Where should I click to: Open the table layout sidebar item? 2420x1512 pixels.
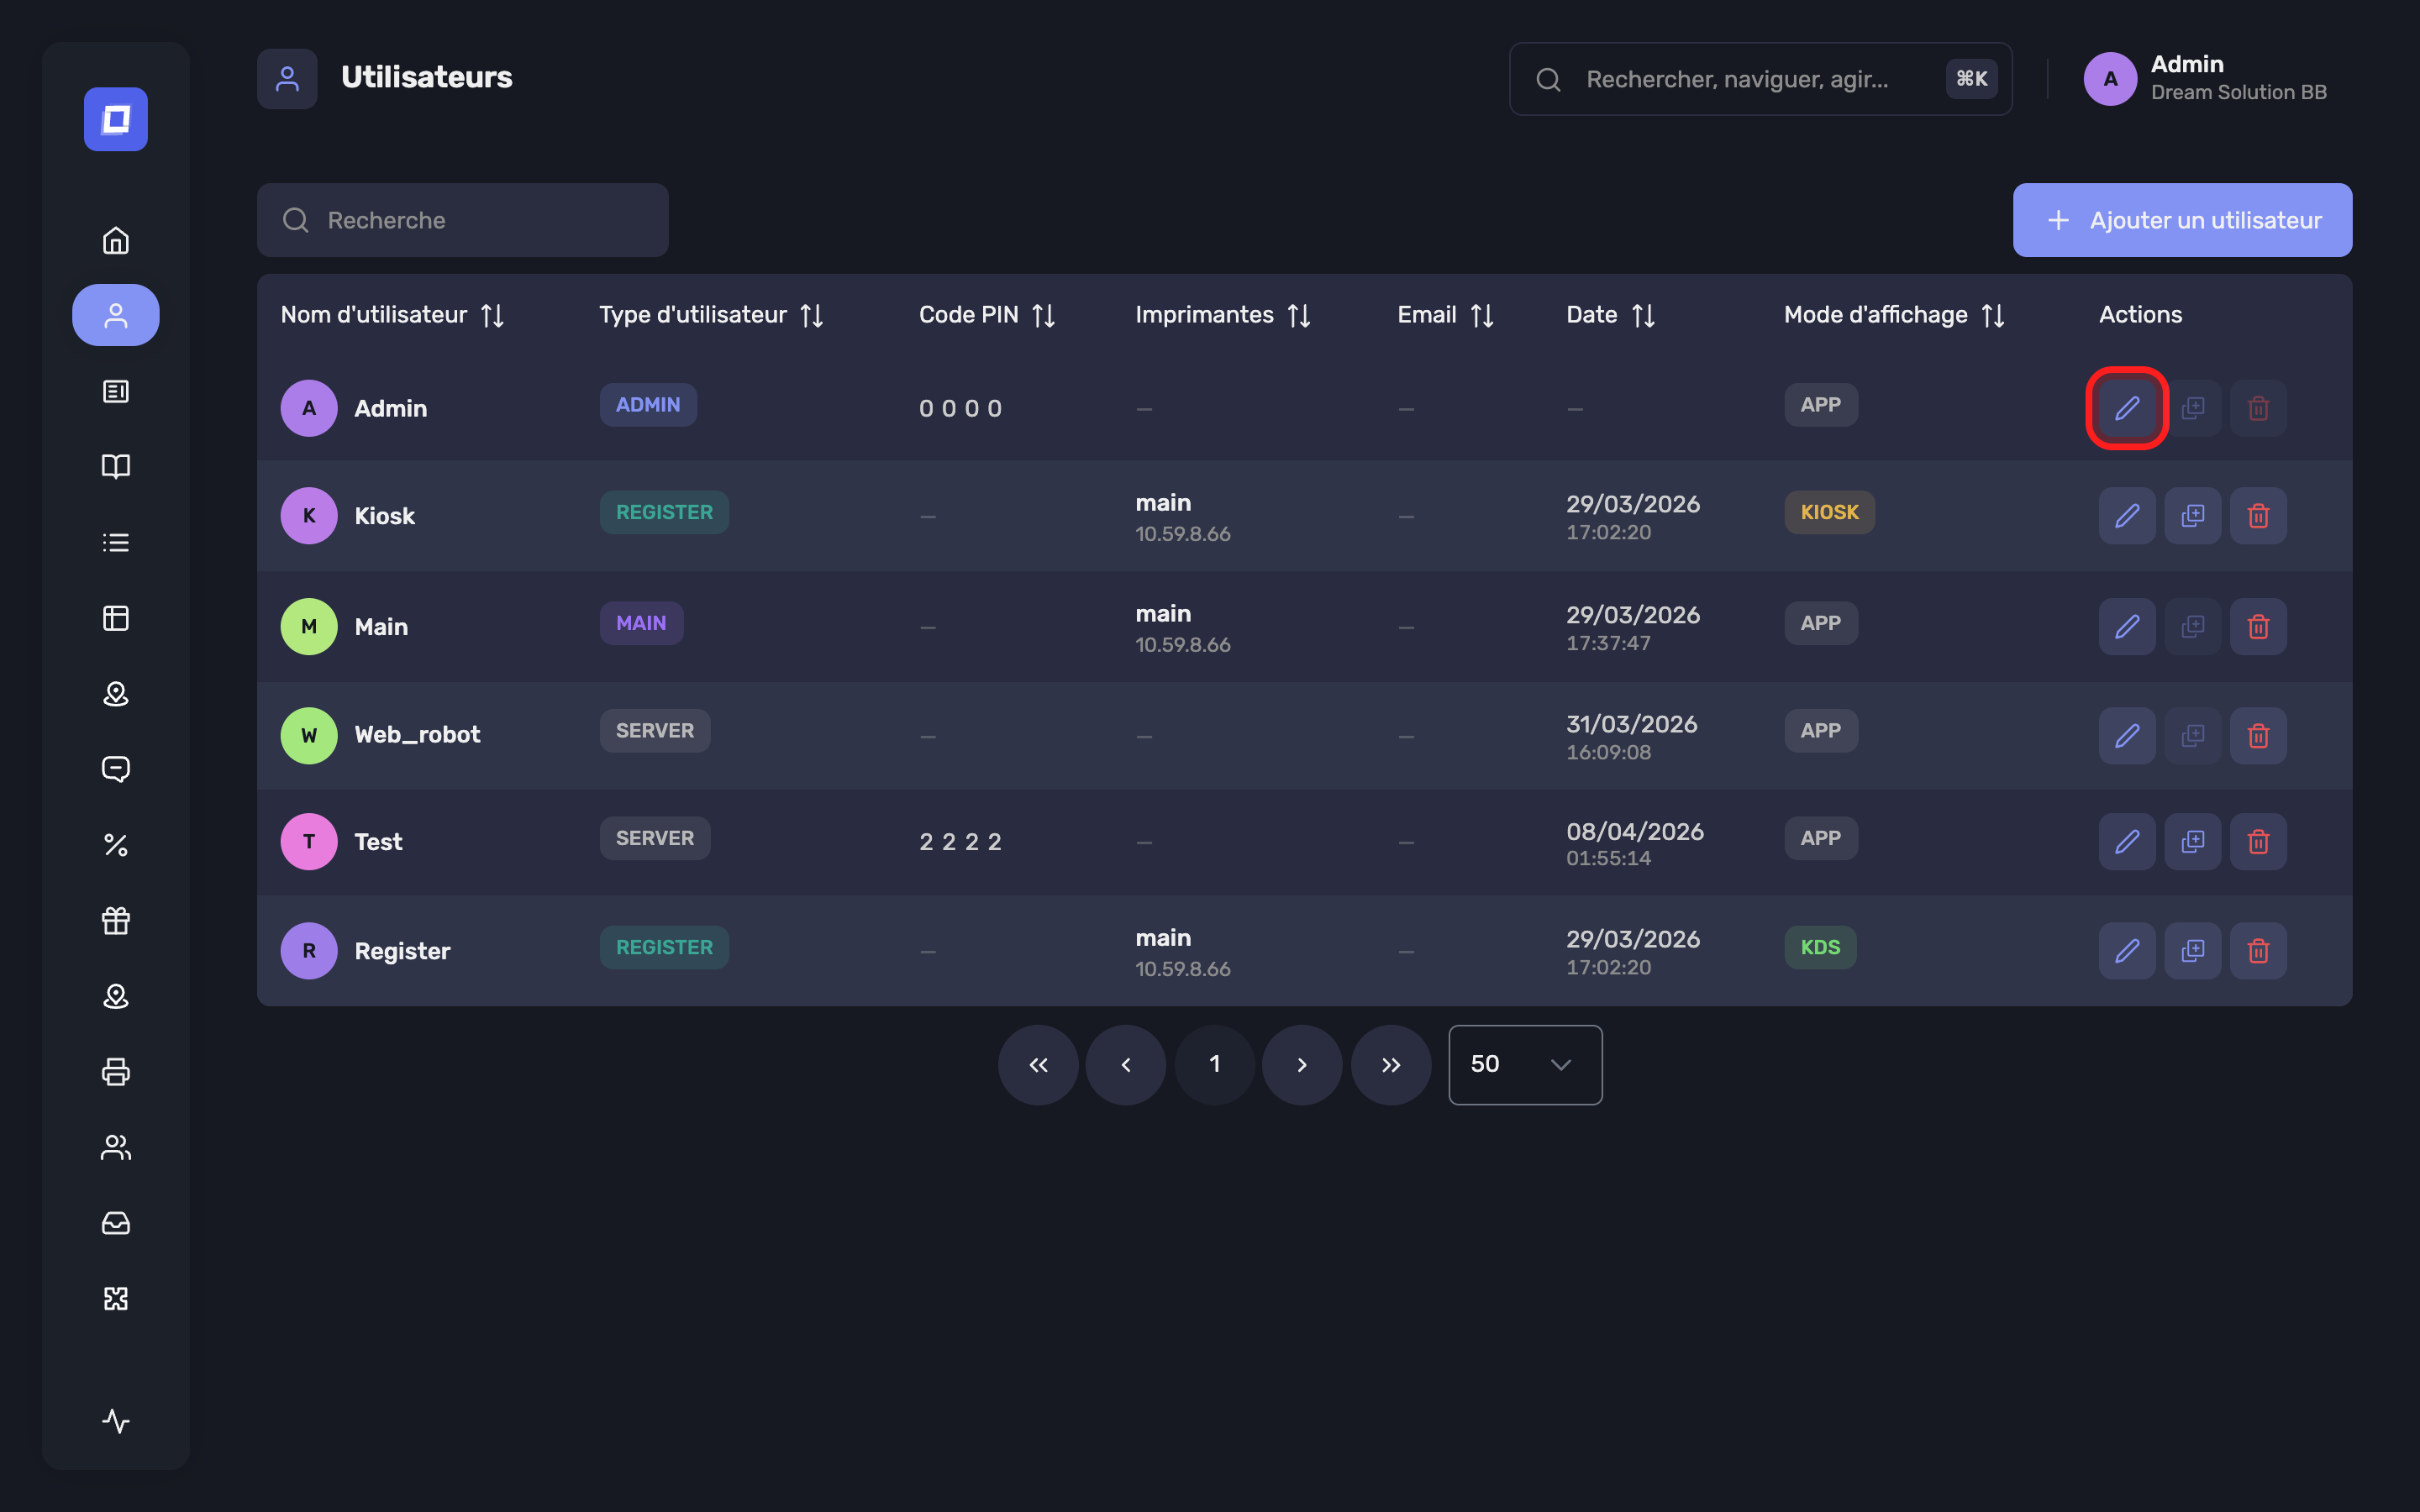(x=116, y=618)
